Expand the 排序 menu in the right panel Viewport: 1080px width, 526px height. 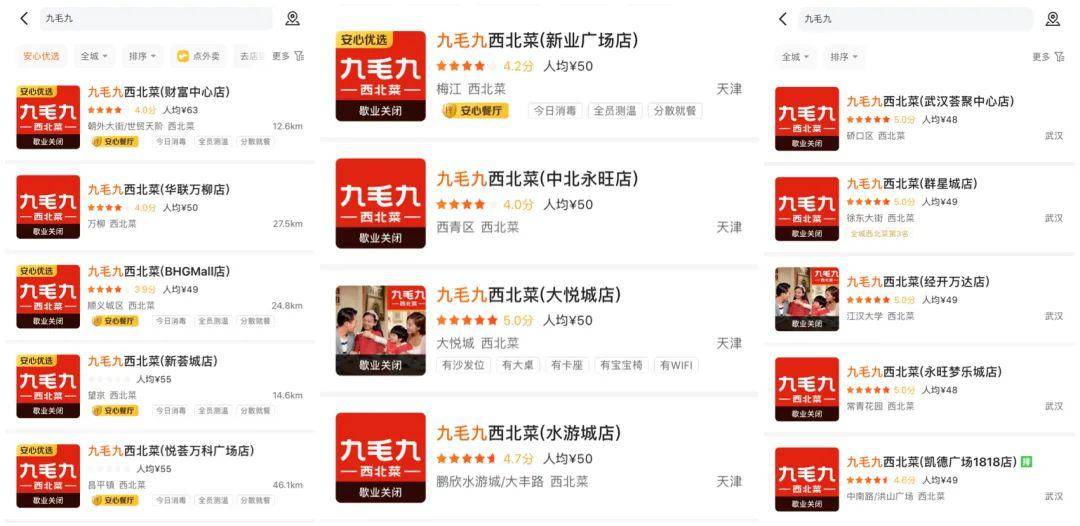click(844, 57)
